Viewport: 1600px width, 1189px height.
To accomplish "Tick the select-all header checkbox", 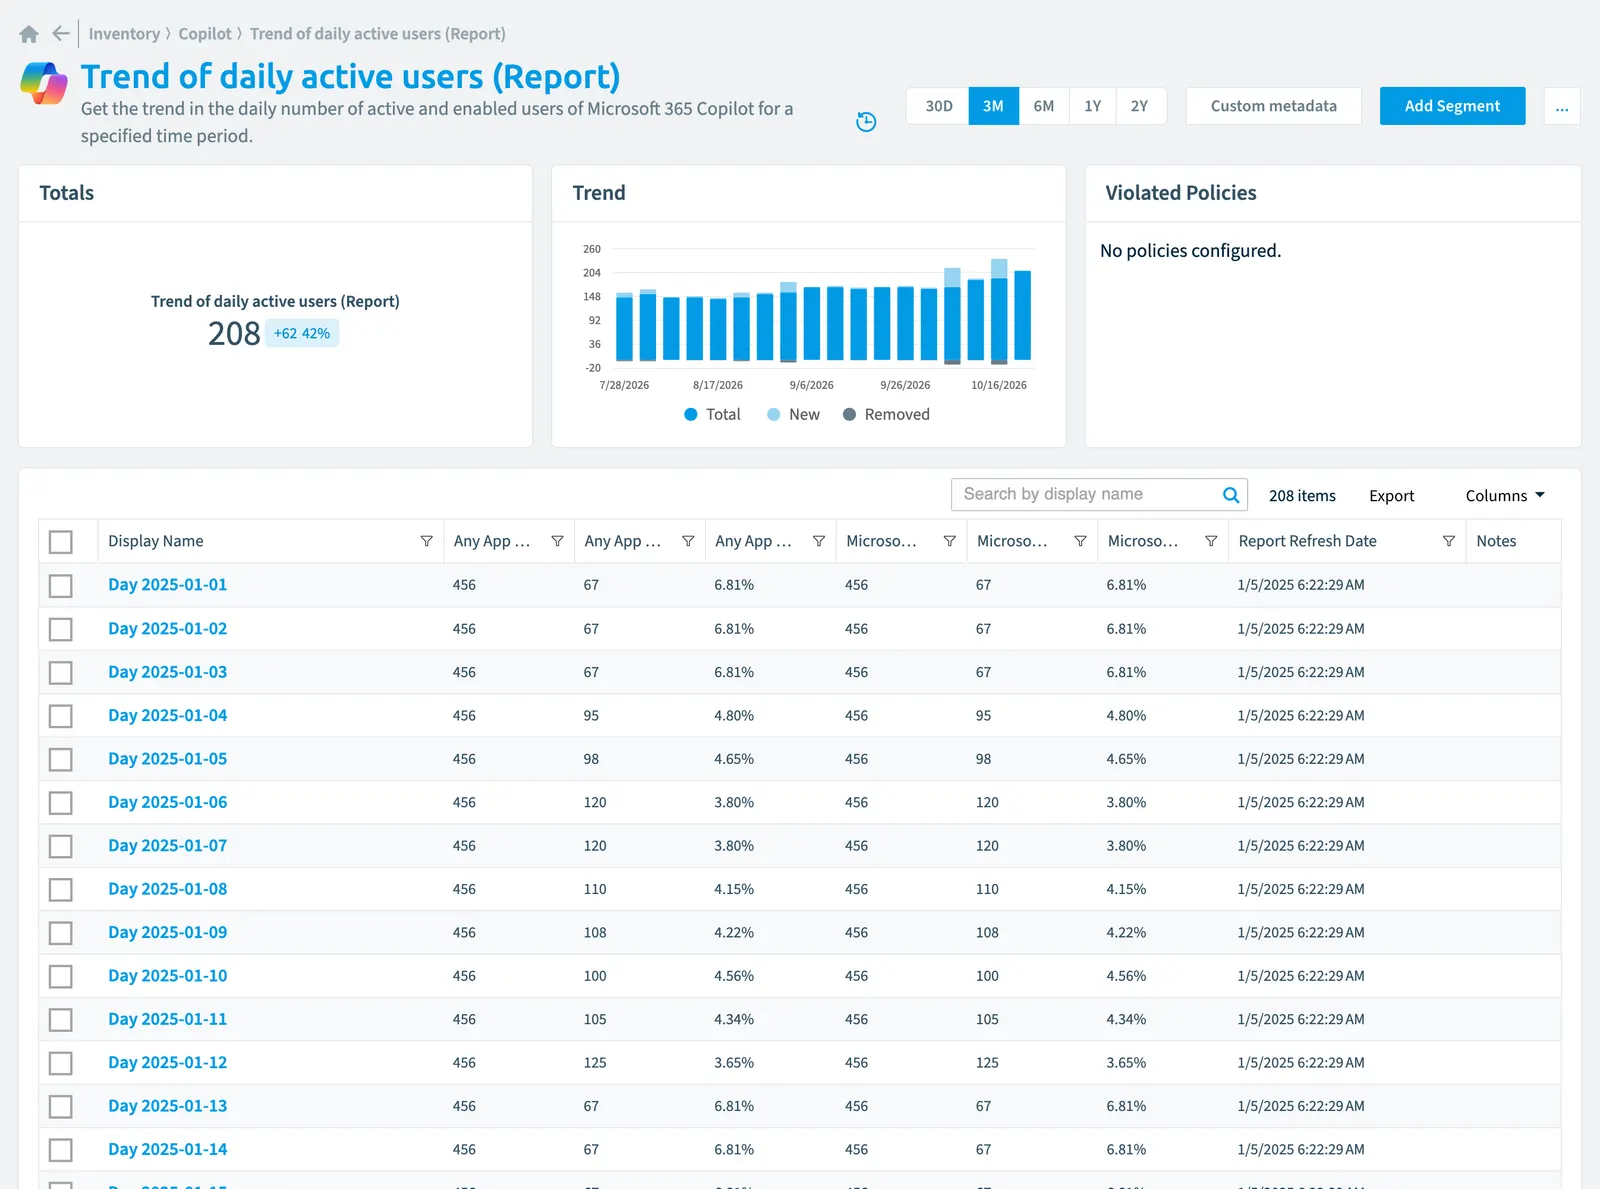I will point(61,542).
